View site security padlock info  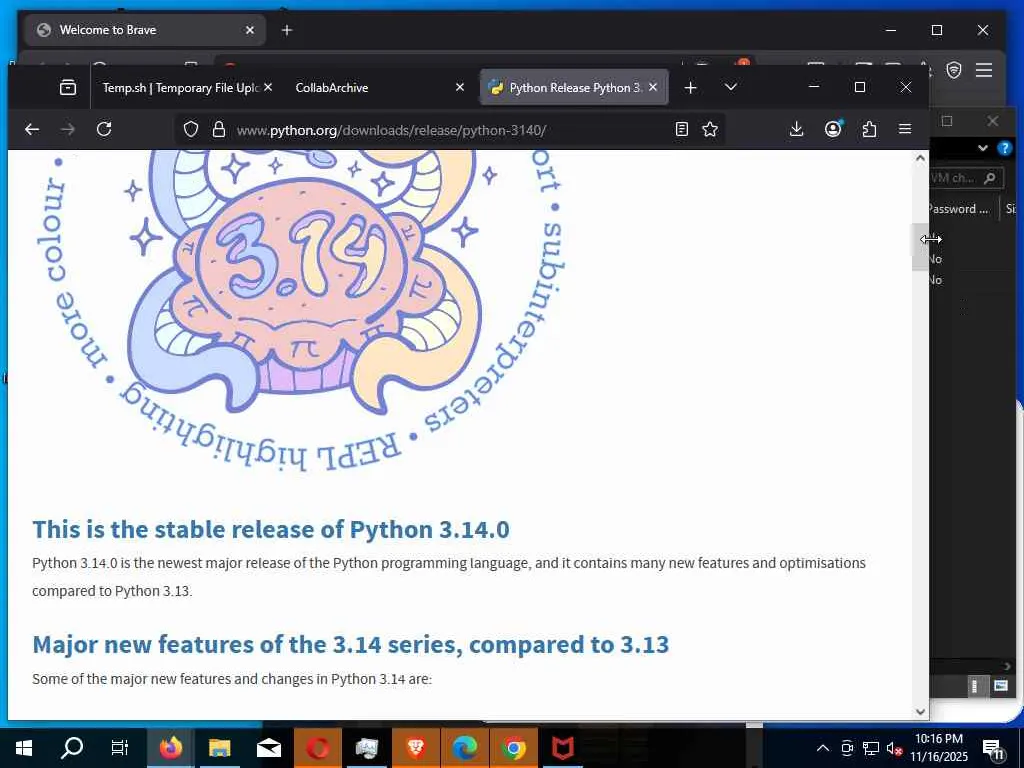tap(219, 129)
